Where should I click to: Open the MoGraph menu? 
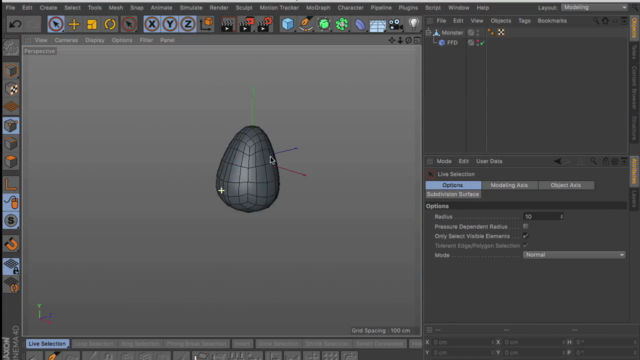(318, 8)
